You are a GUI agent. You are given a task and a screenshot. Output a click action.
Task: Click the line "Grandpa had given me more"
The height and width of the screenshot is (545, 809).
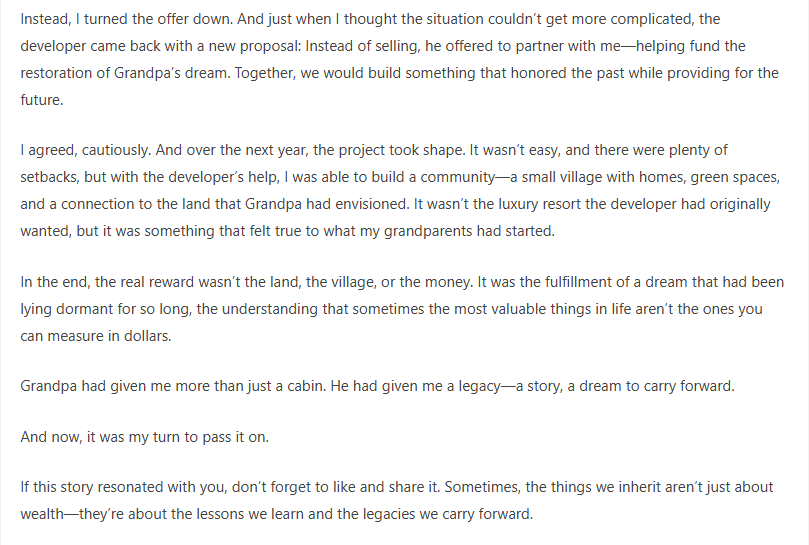[377, 385]
